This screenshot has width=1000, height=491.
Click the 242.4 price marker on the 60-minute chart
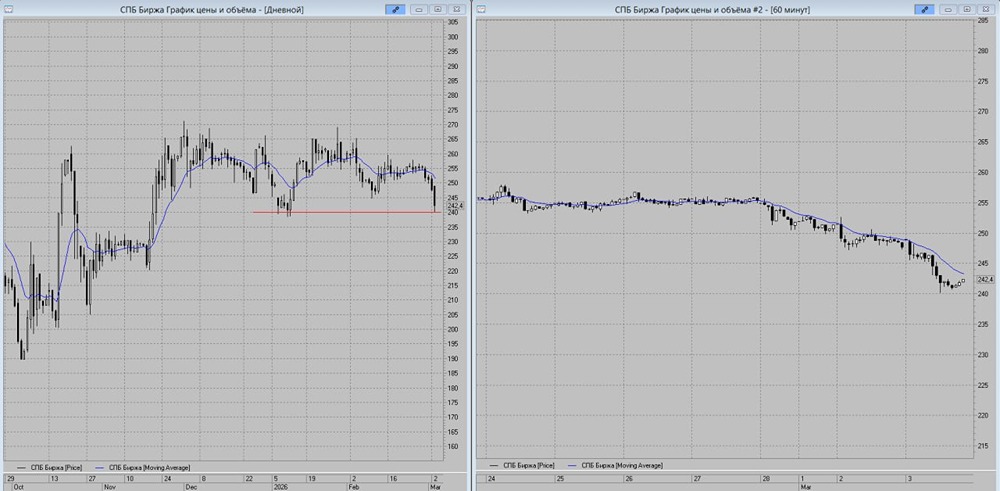point(985,279)
